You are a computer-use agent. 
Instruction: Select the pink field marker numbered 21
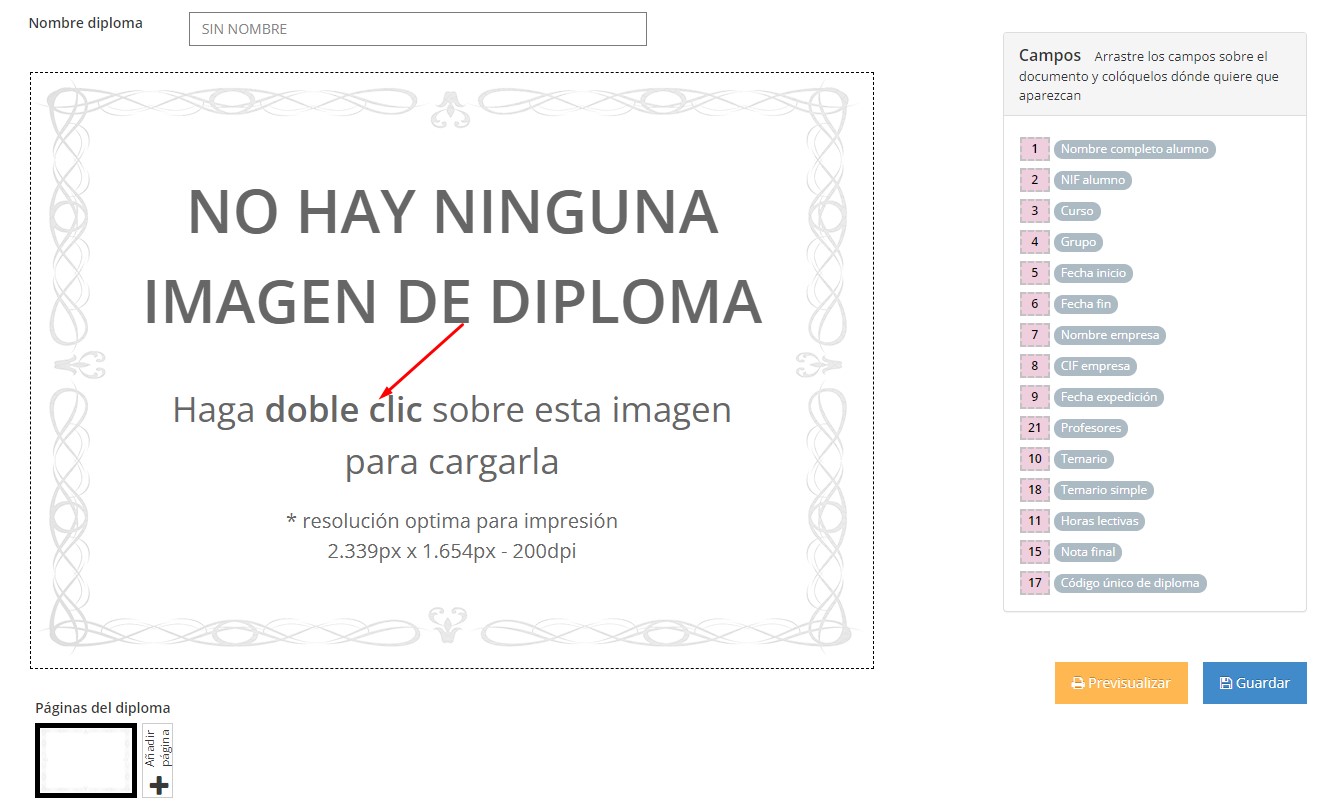pyautogui.click(x=1035, y=428)
